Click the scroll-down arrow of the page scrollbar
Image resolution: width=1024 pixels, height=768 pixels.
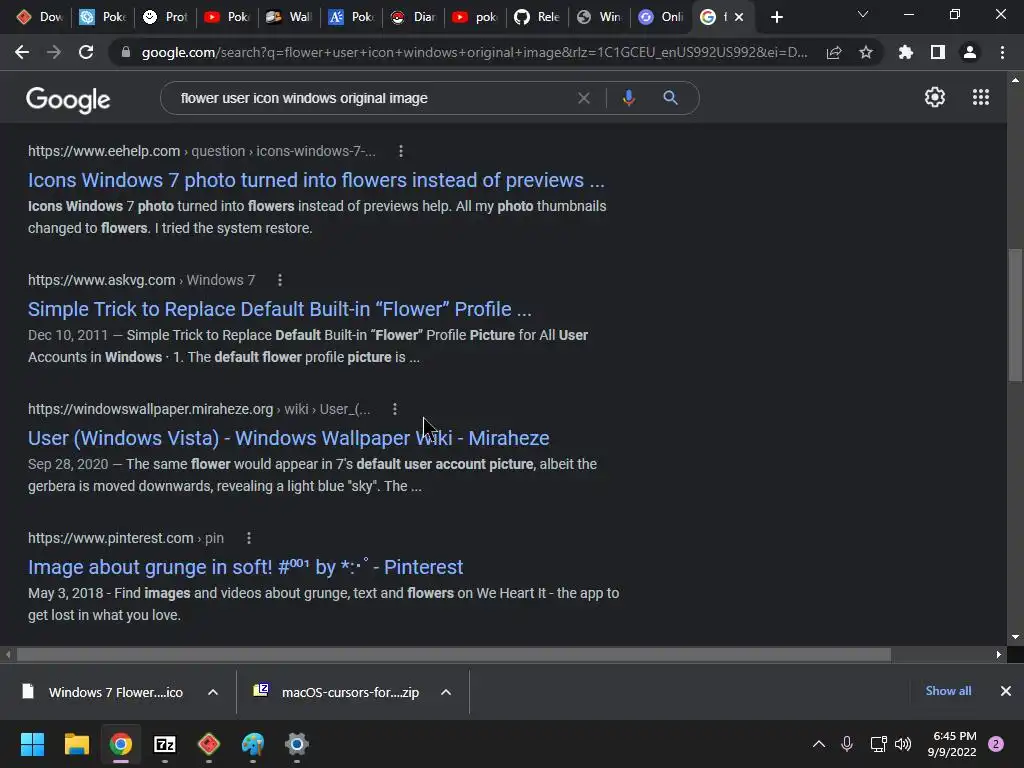pyautogui.click(x=1015, y=637)
